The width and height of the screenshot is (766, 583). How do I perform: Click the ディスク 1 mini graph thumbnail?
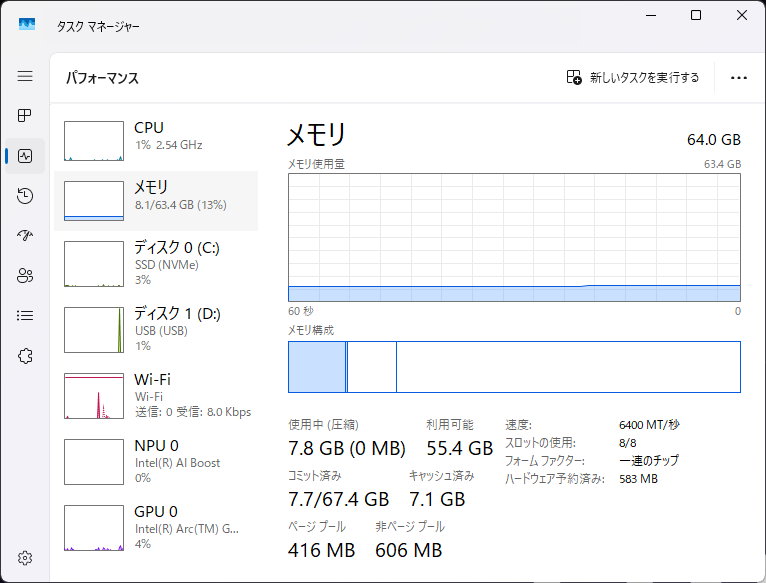[x=94, y=330]
